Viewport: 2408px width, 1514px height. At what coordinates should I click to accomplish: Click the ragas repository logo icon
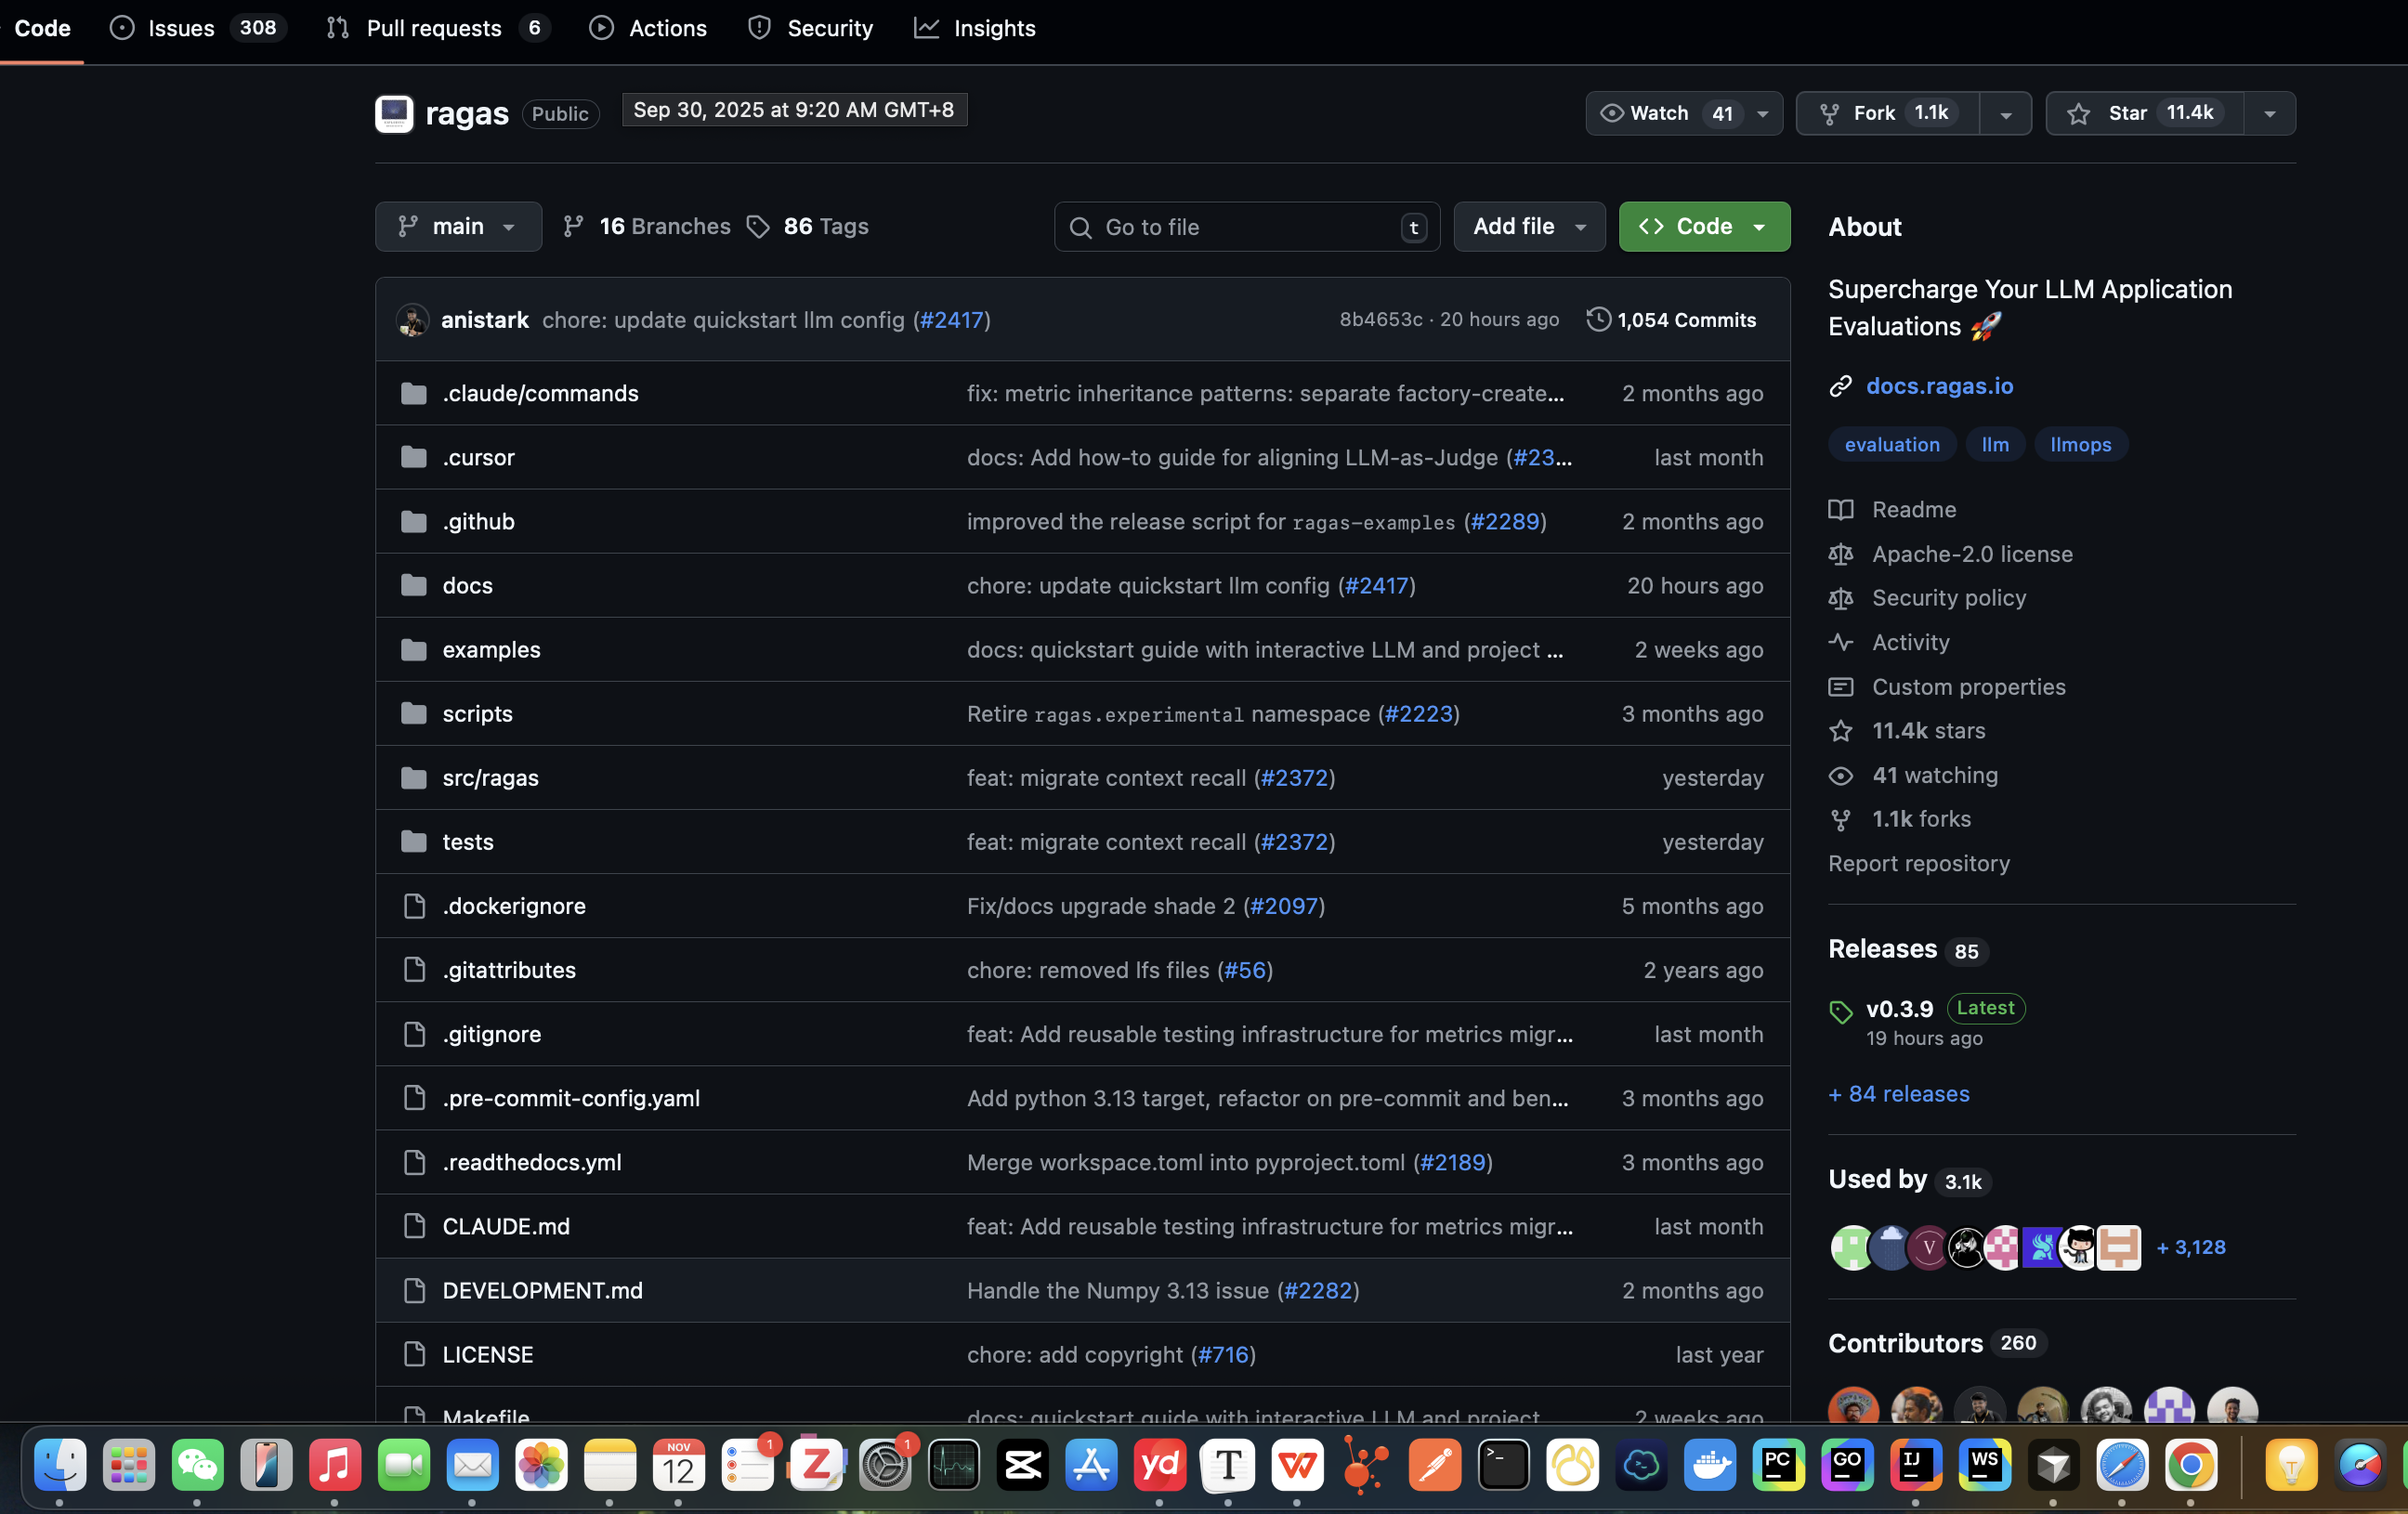coord(394,113)
